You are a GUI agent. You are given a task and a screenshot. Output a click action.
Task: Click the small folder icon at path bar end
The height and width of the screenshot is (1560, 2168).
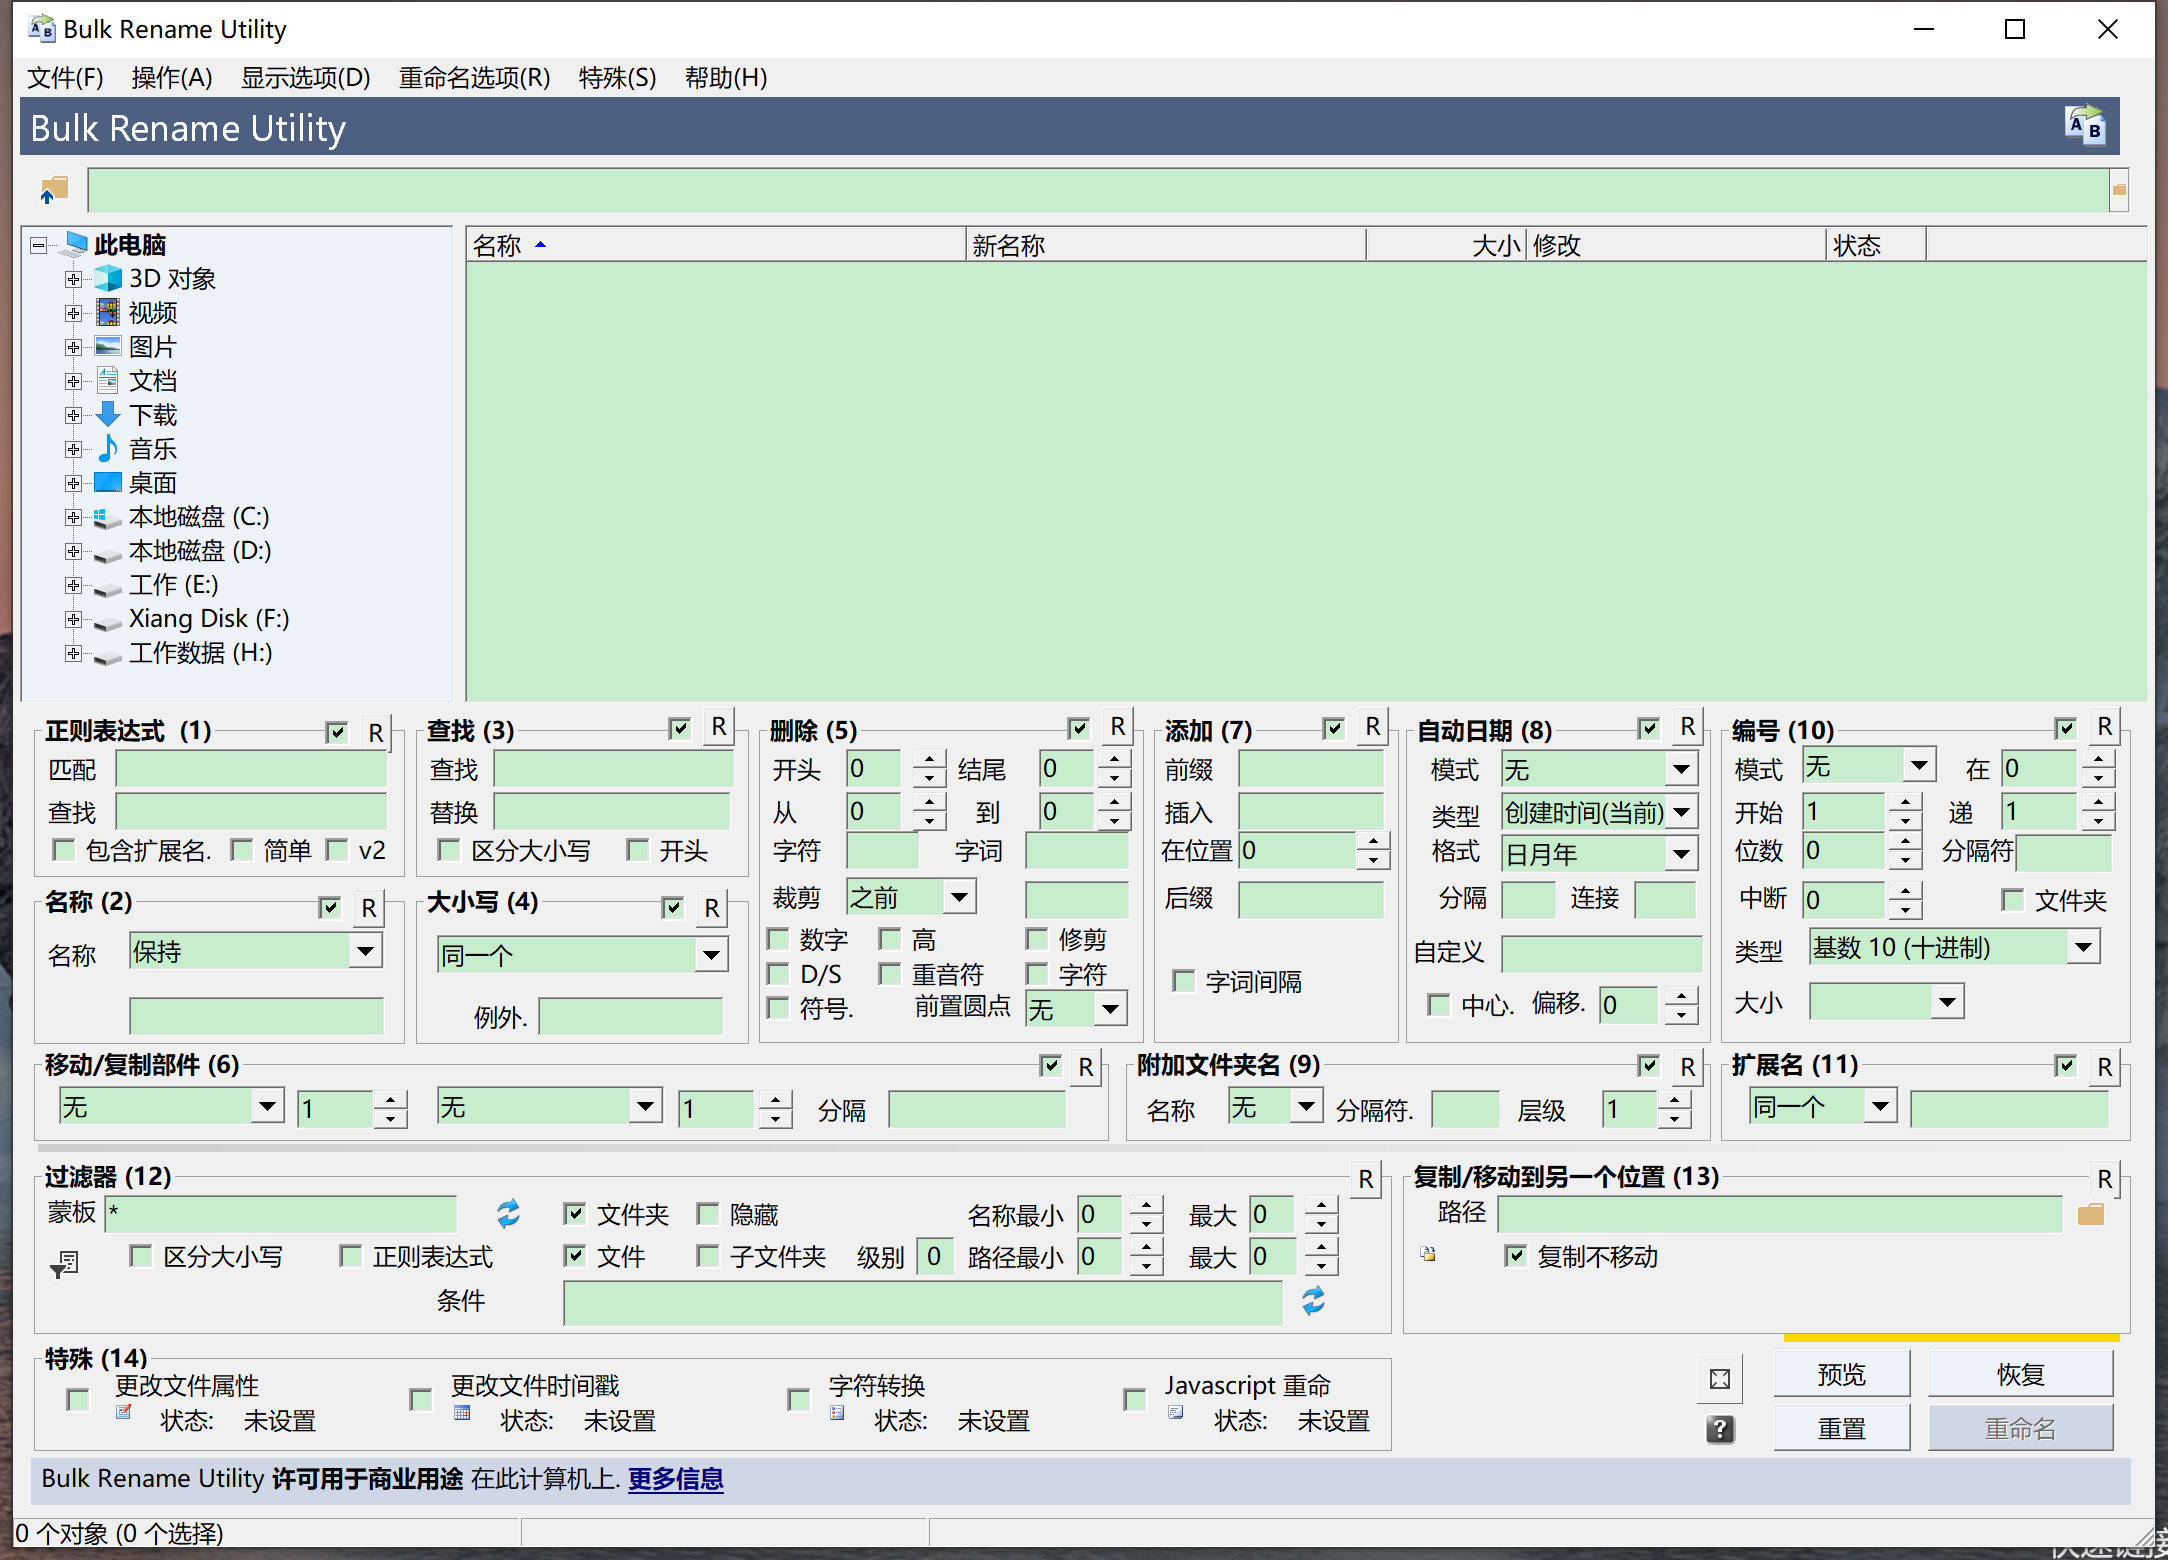click(2119, 189)
